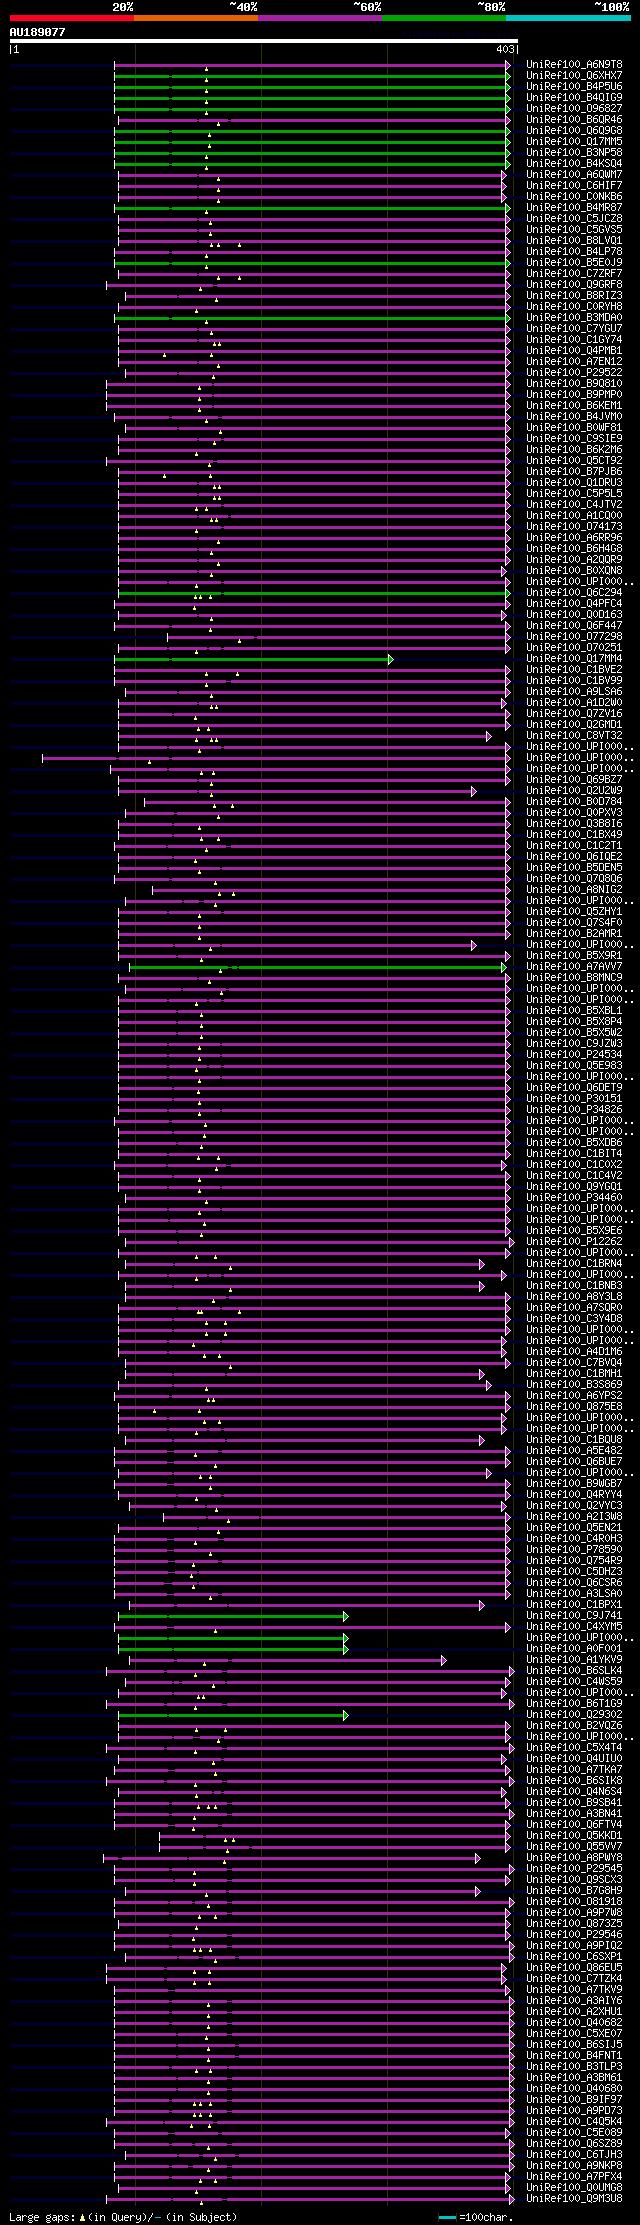Select the UniRef100_B9PMP0 entry
Viewport: 640px width, 2225px height.
coord(574,394)
